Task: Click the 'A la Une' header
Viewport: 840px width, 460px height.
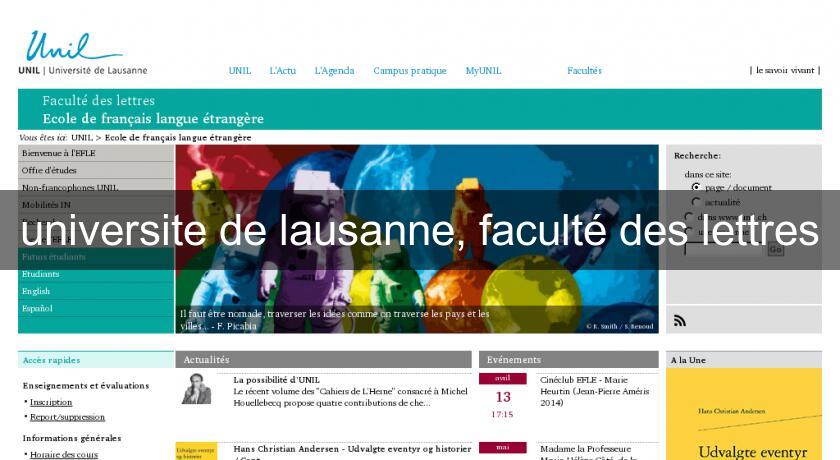Action: coord(744,360)
